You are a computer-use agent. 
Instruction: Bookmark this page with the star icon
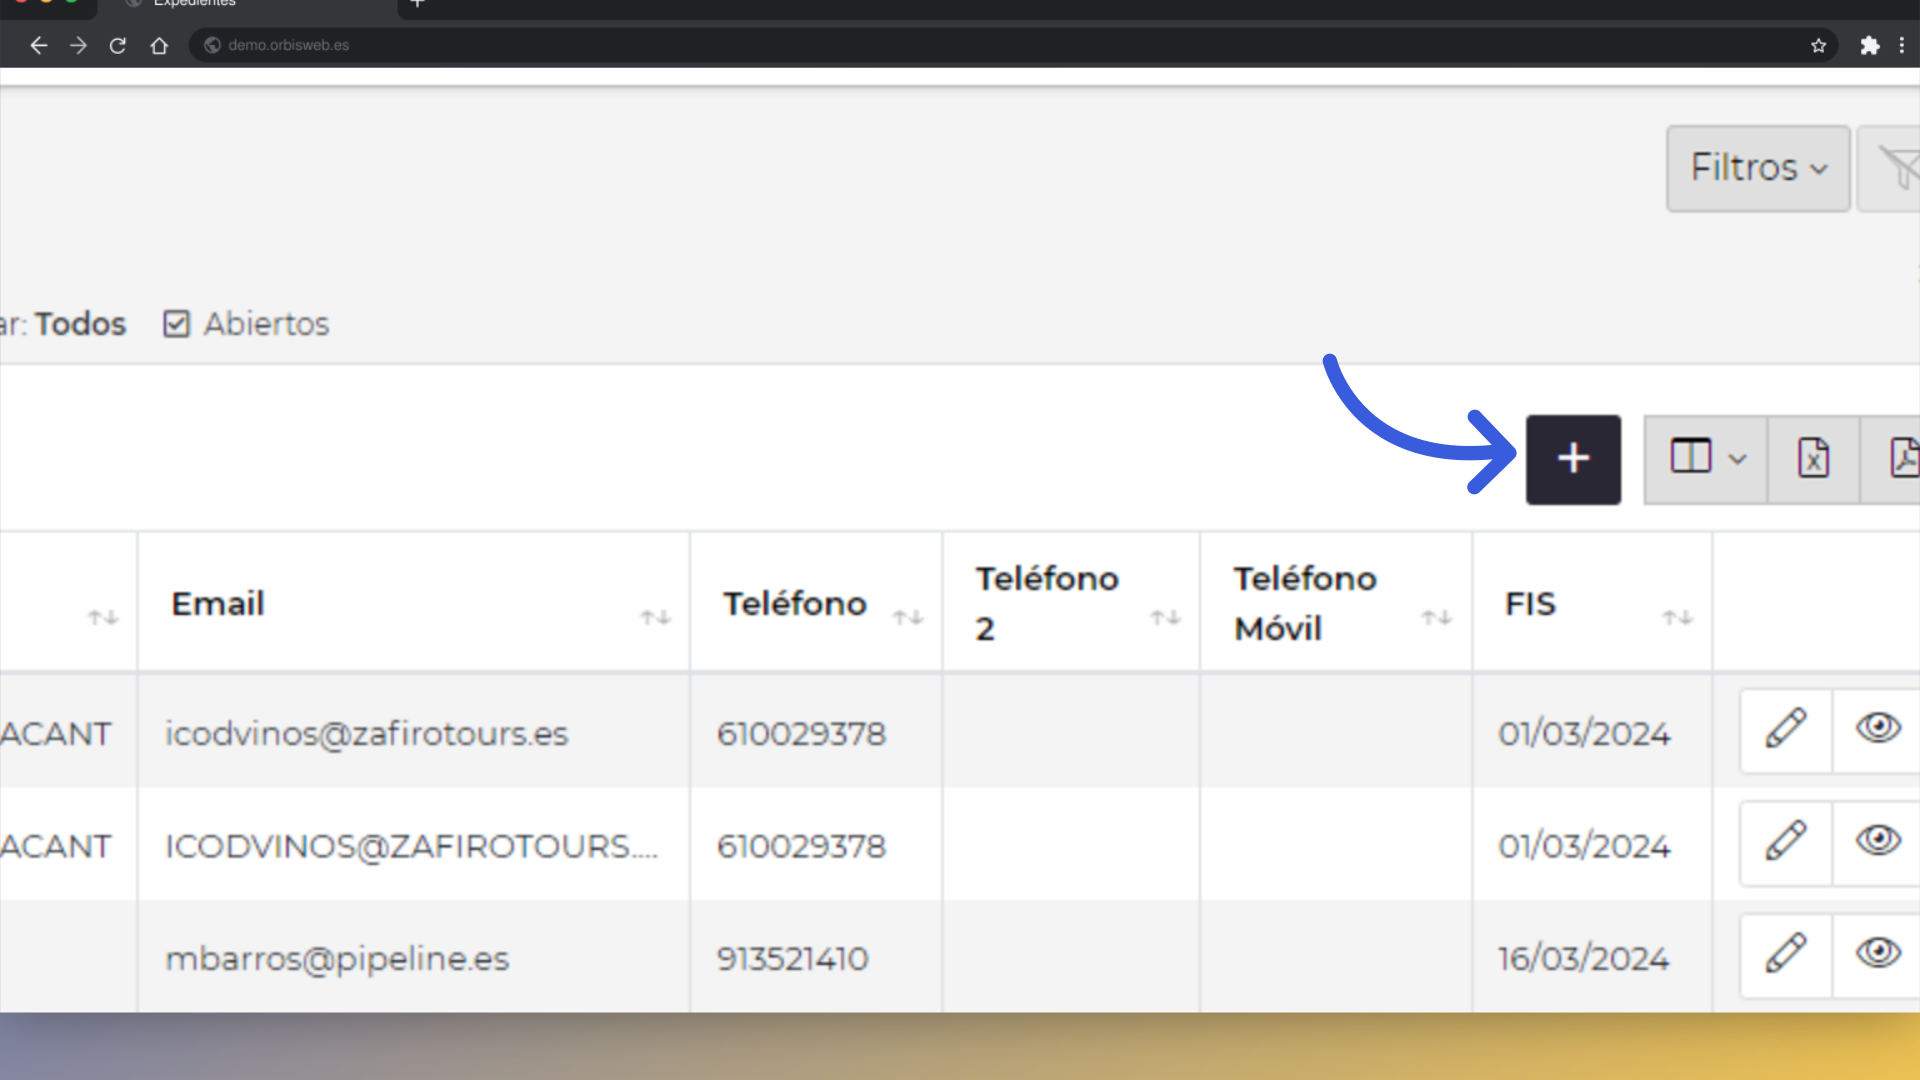(1818, 45)
